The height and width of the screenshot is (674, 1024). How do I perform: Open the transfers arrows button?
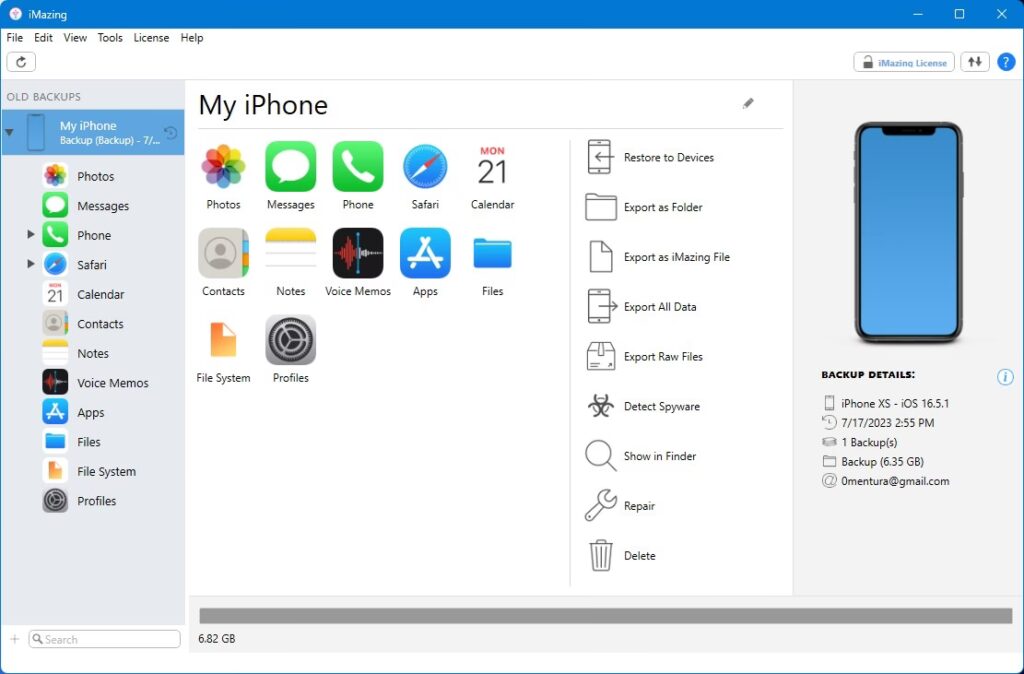coord(974,62)
